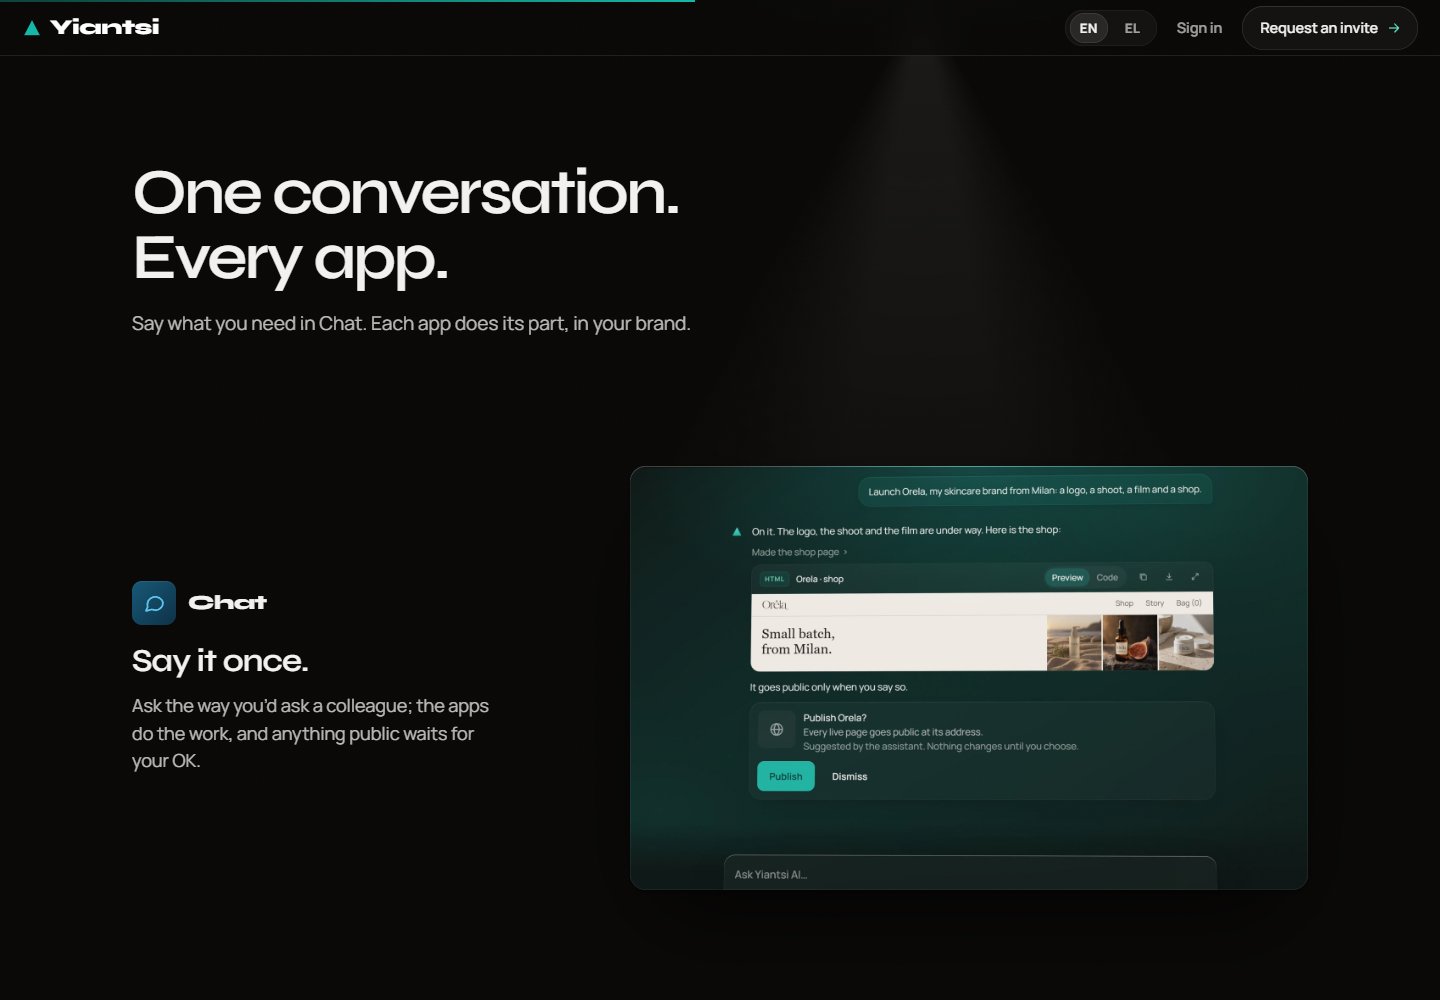Click the "Orela · shop" card title
This screenshot has width=1440, height=1000.
click(x=820, y=579)
